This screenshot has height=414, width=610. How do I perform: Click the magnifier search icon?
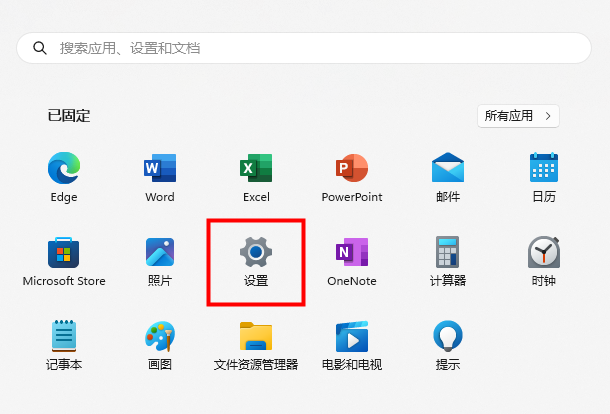[x=40, y=48]
